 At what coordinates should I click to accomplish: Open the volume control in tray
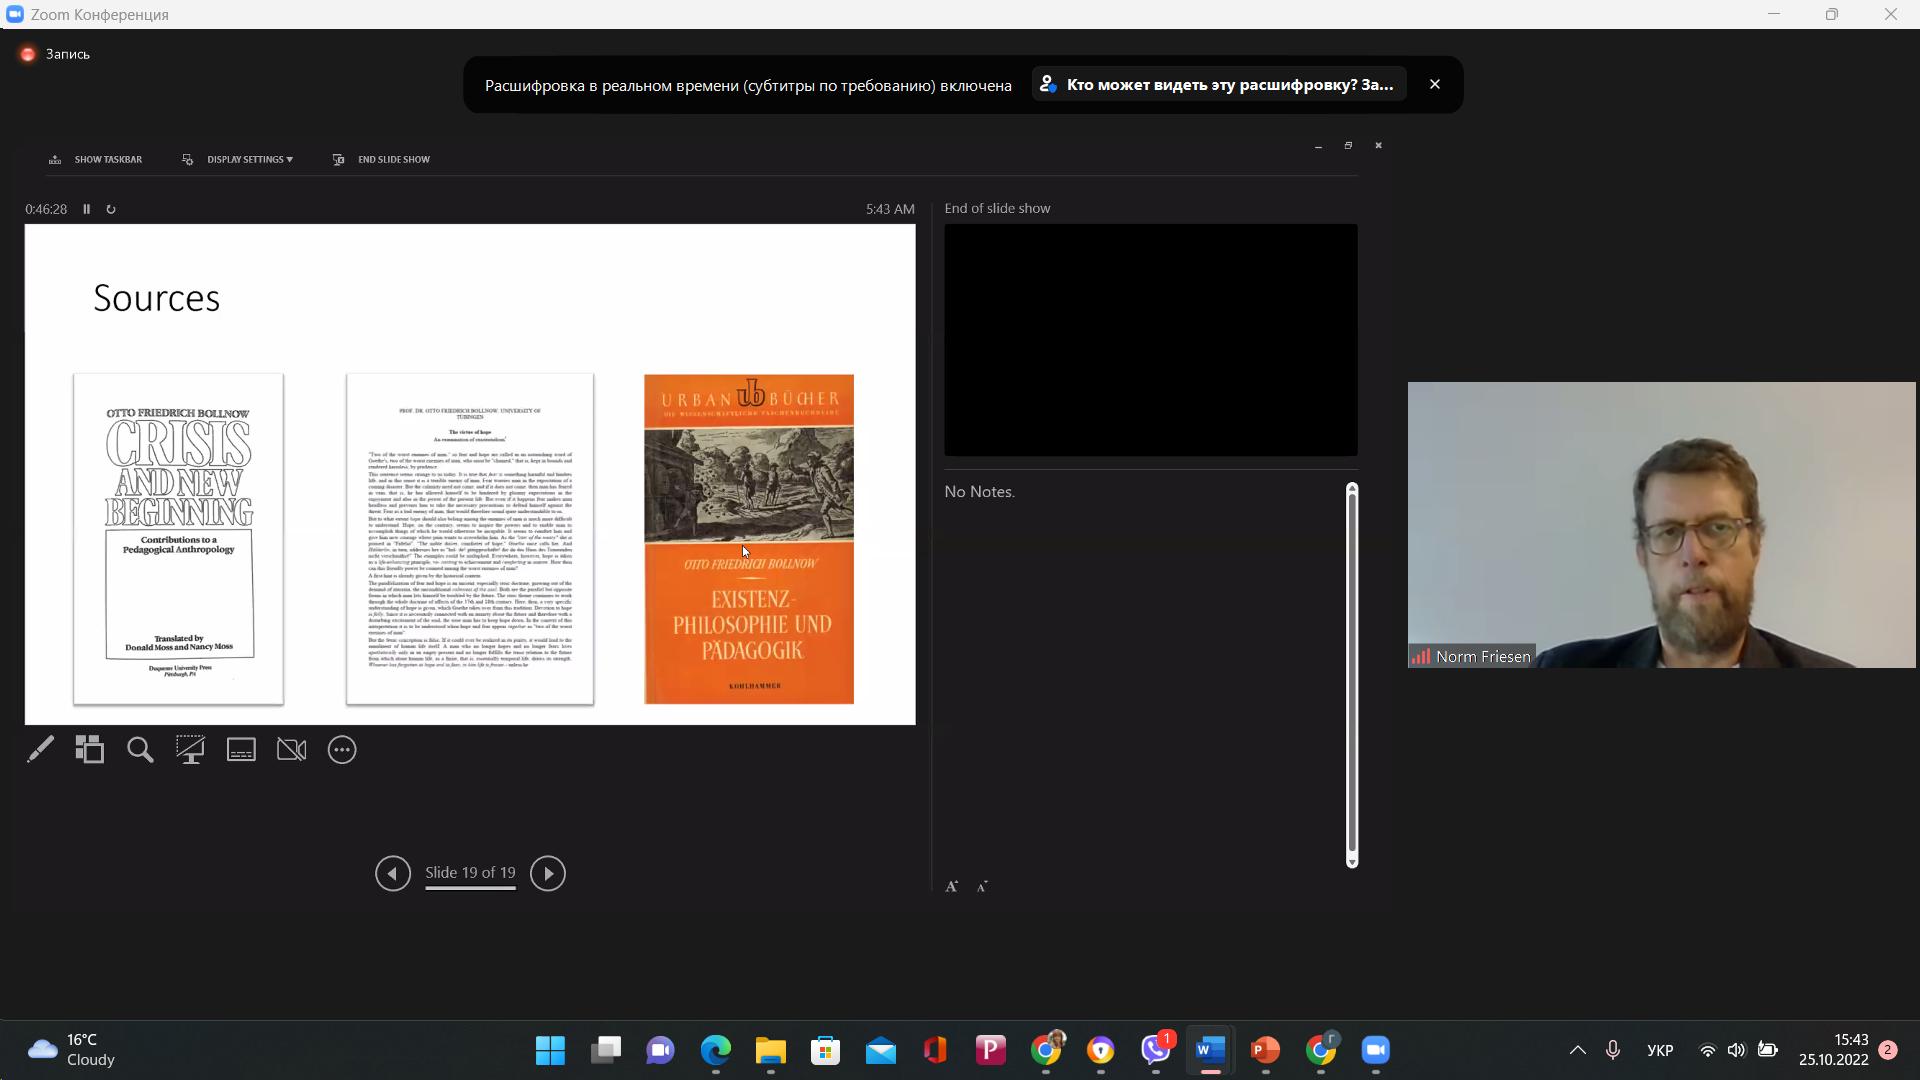tap(1737, 1050)
